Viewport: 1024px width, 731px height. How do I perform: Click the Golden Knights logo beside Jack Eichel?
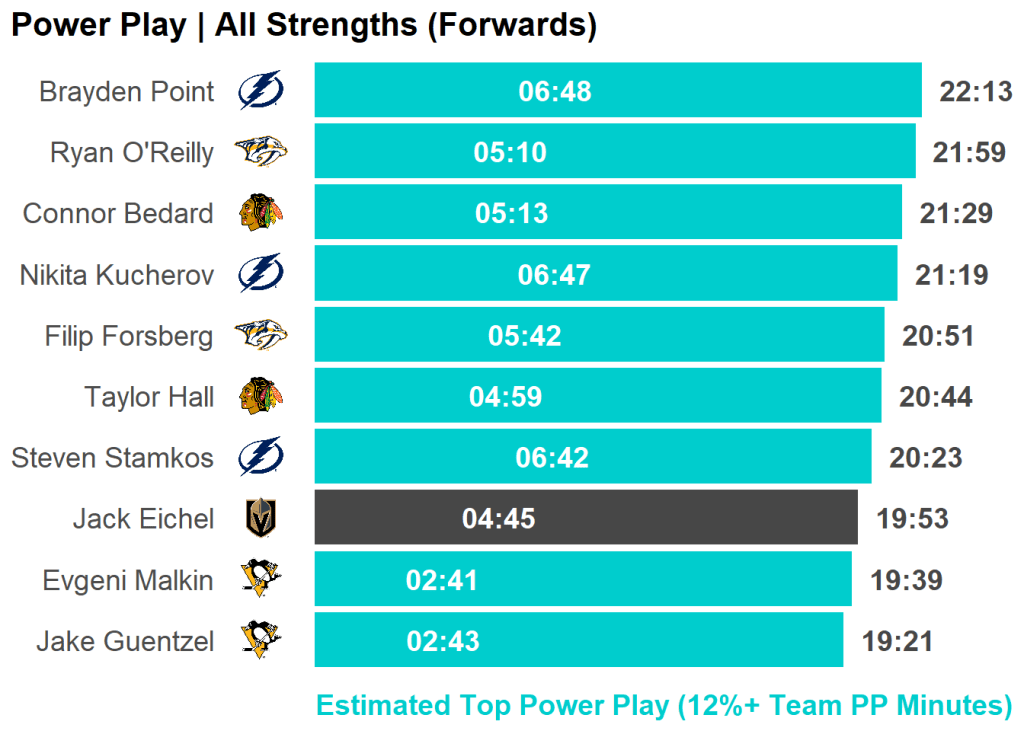[x=260, y=518]
